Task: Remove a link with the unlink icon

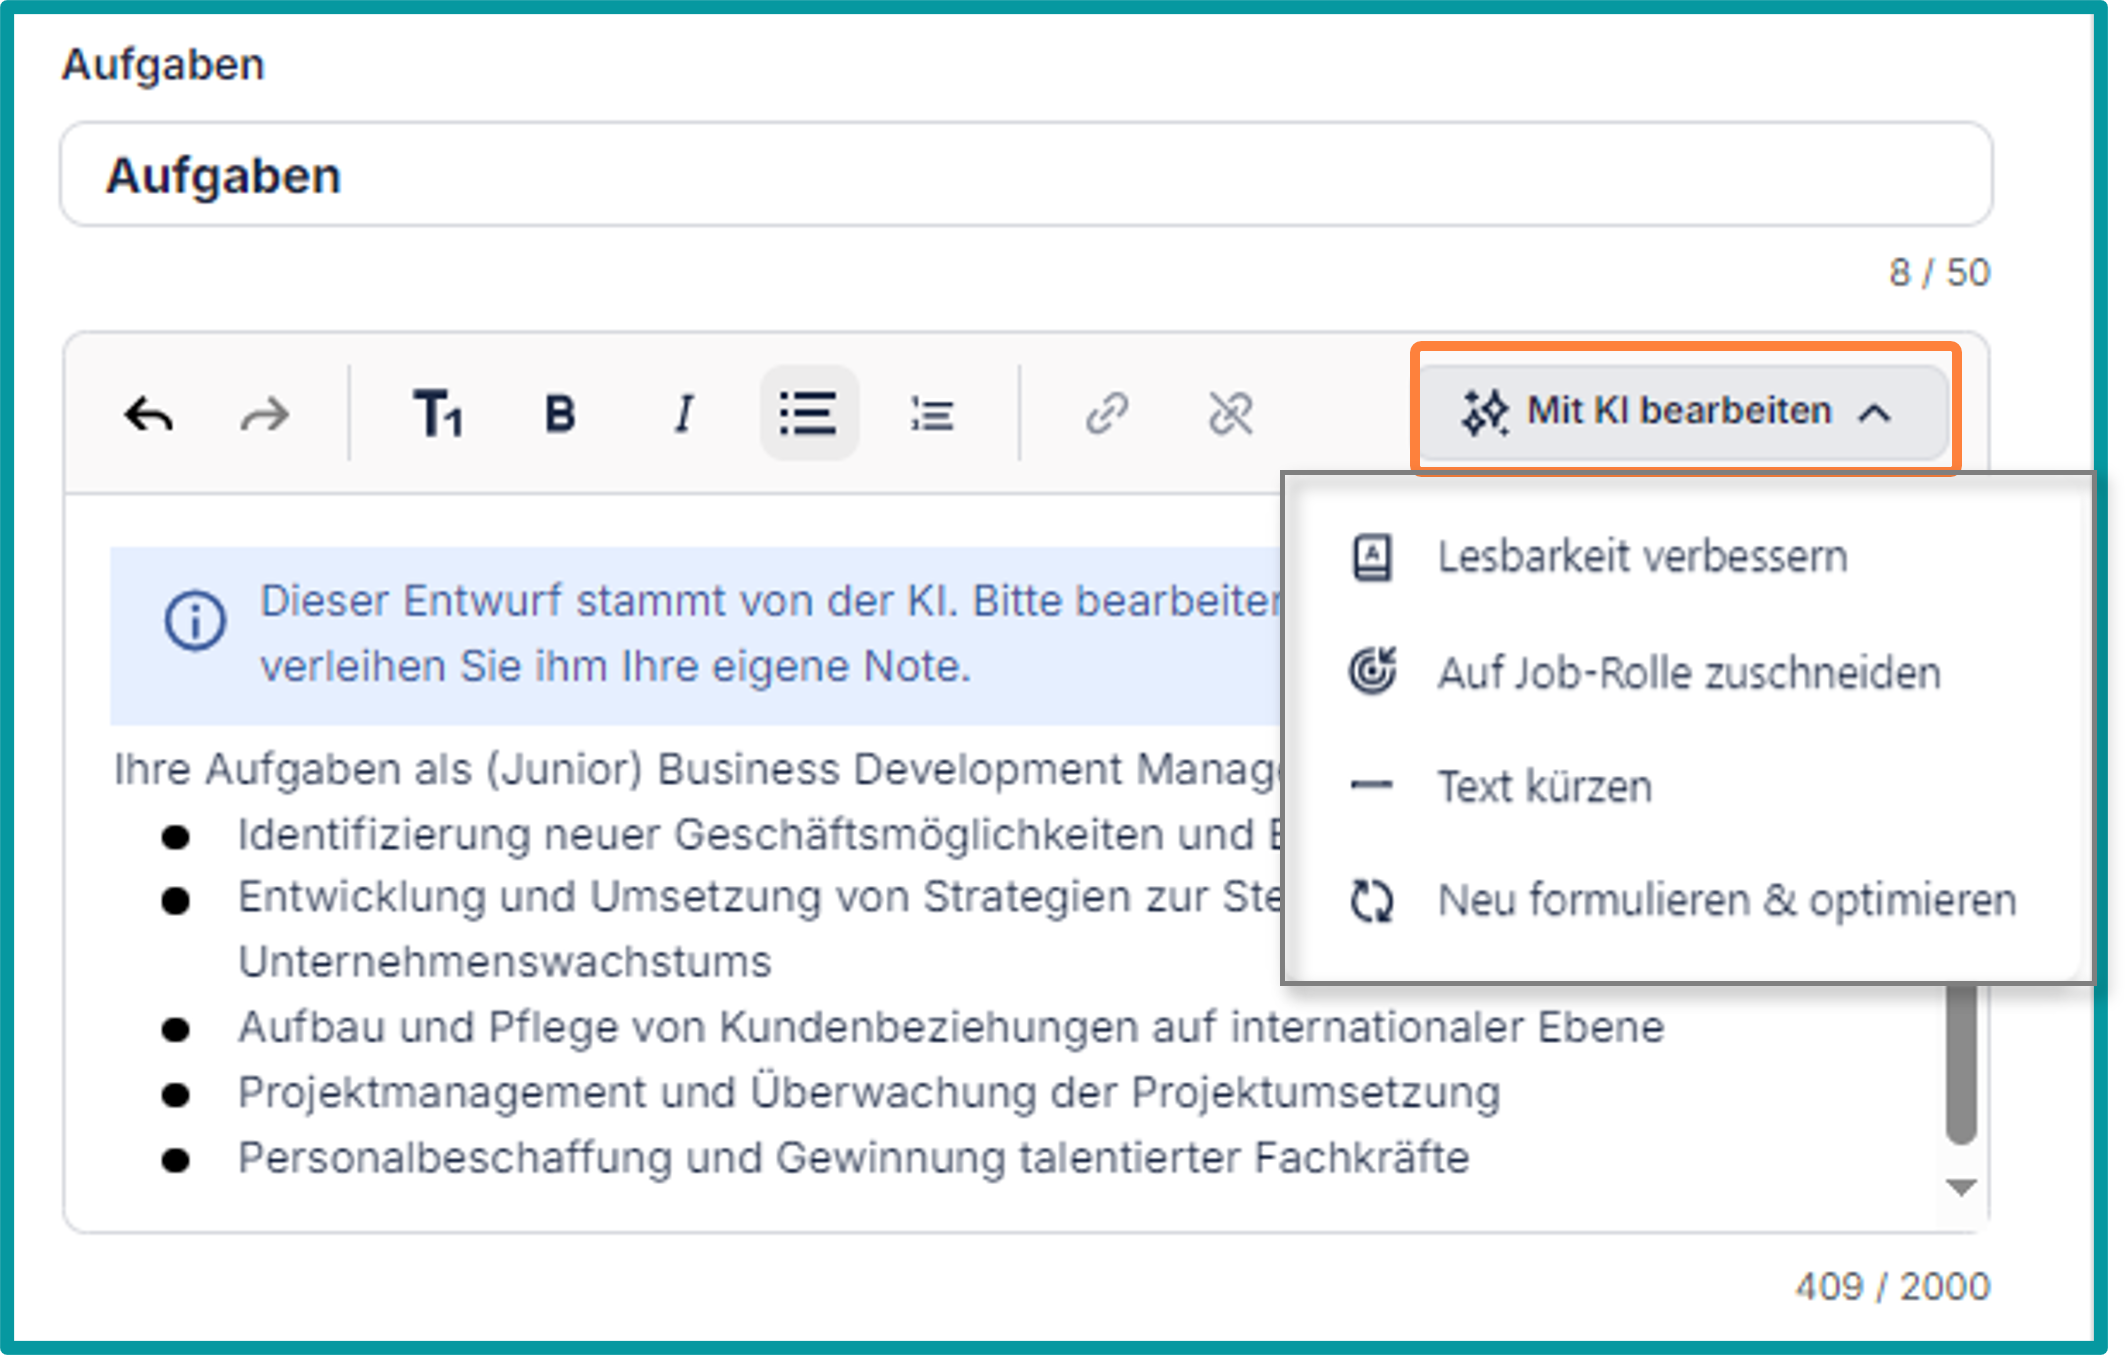Action: click(1231, 413)
